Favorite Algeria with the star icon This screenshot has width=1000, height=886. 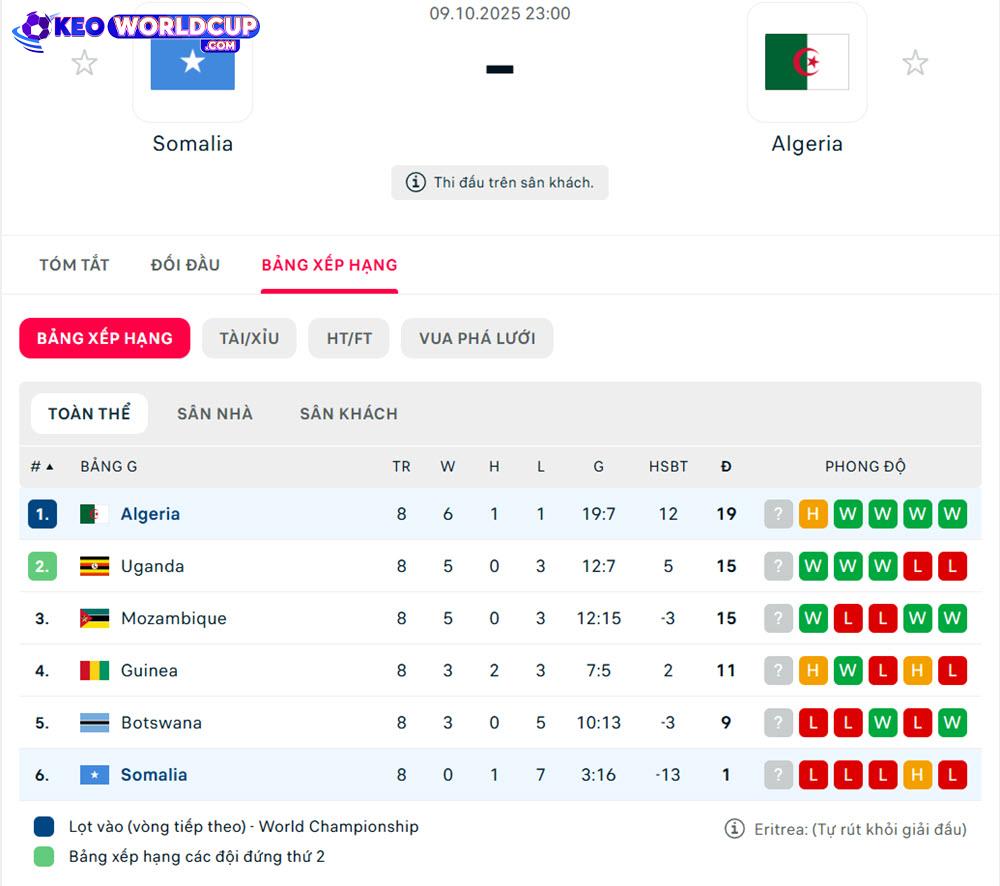[x=915, y=64]
